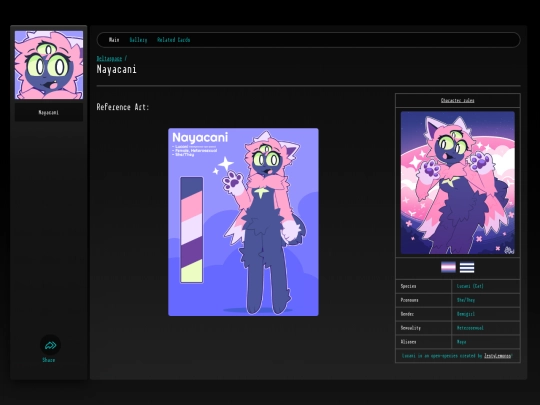Open the Nayacani profile avatar image
The height and width of the screenshot is (405, 540).
49,65
